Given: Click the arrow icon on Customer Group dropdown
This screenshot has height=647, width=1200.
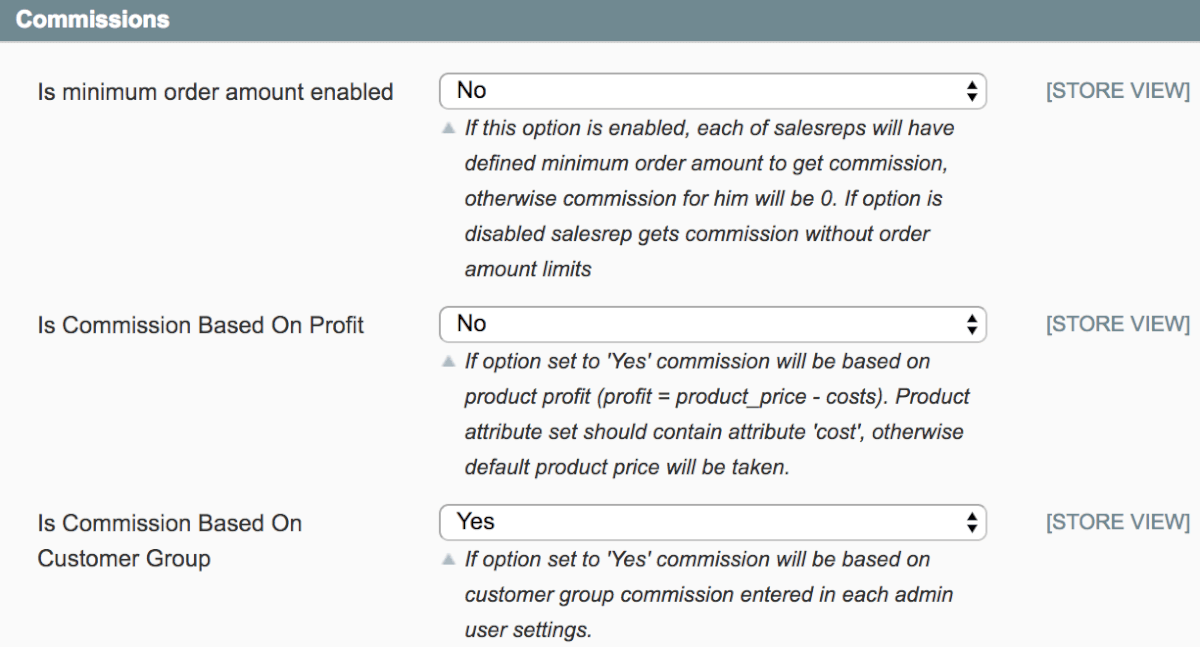Looking at the screenshot, I should (970, 522).
